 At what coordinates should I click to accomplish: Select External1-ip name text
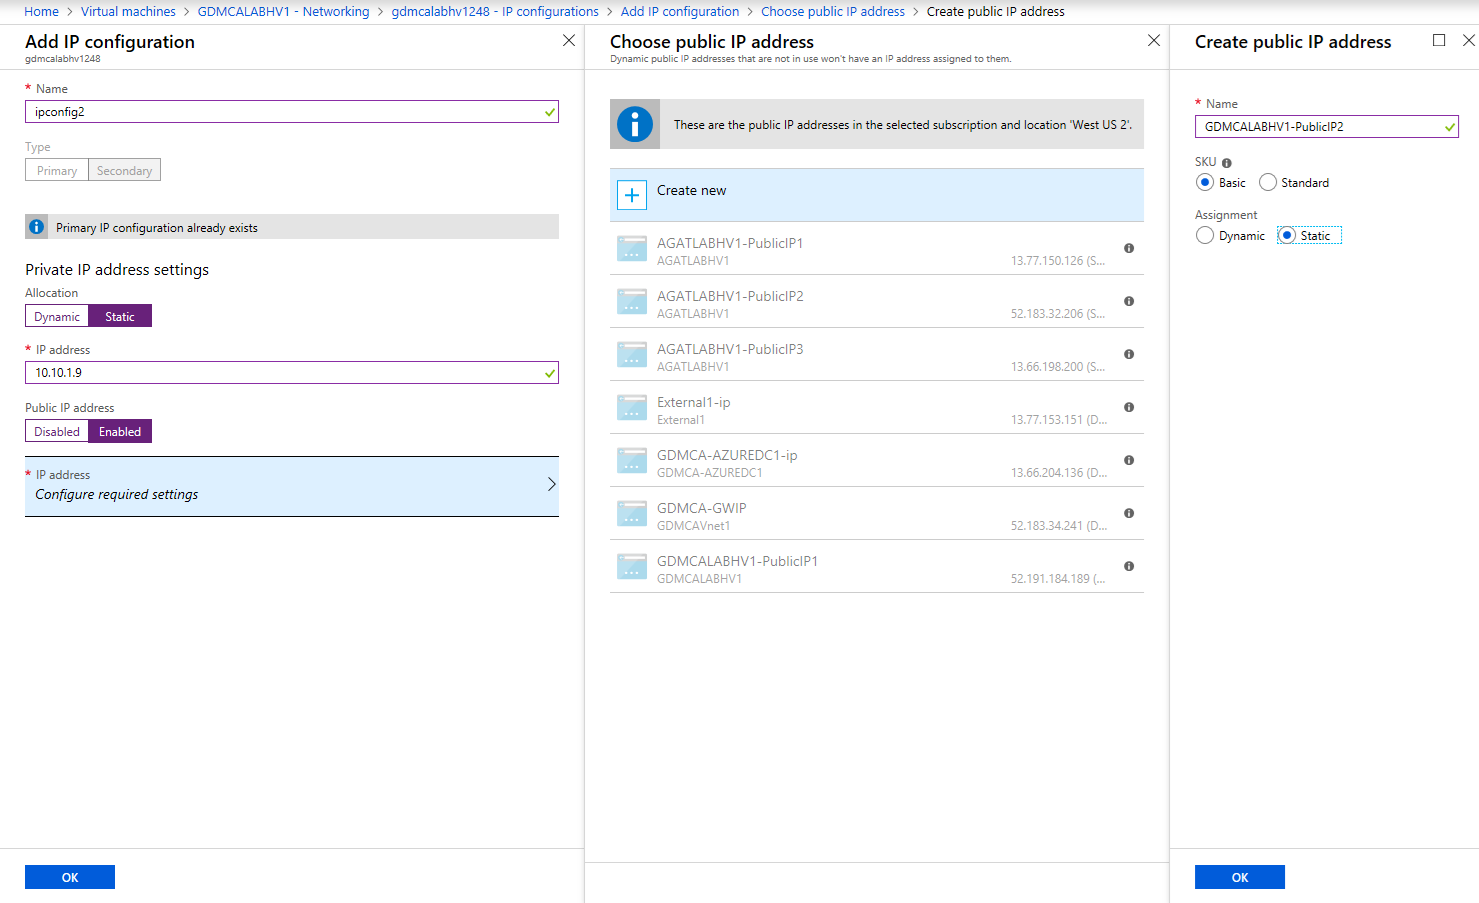pos(694,402)
